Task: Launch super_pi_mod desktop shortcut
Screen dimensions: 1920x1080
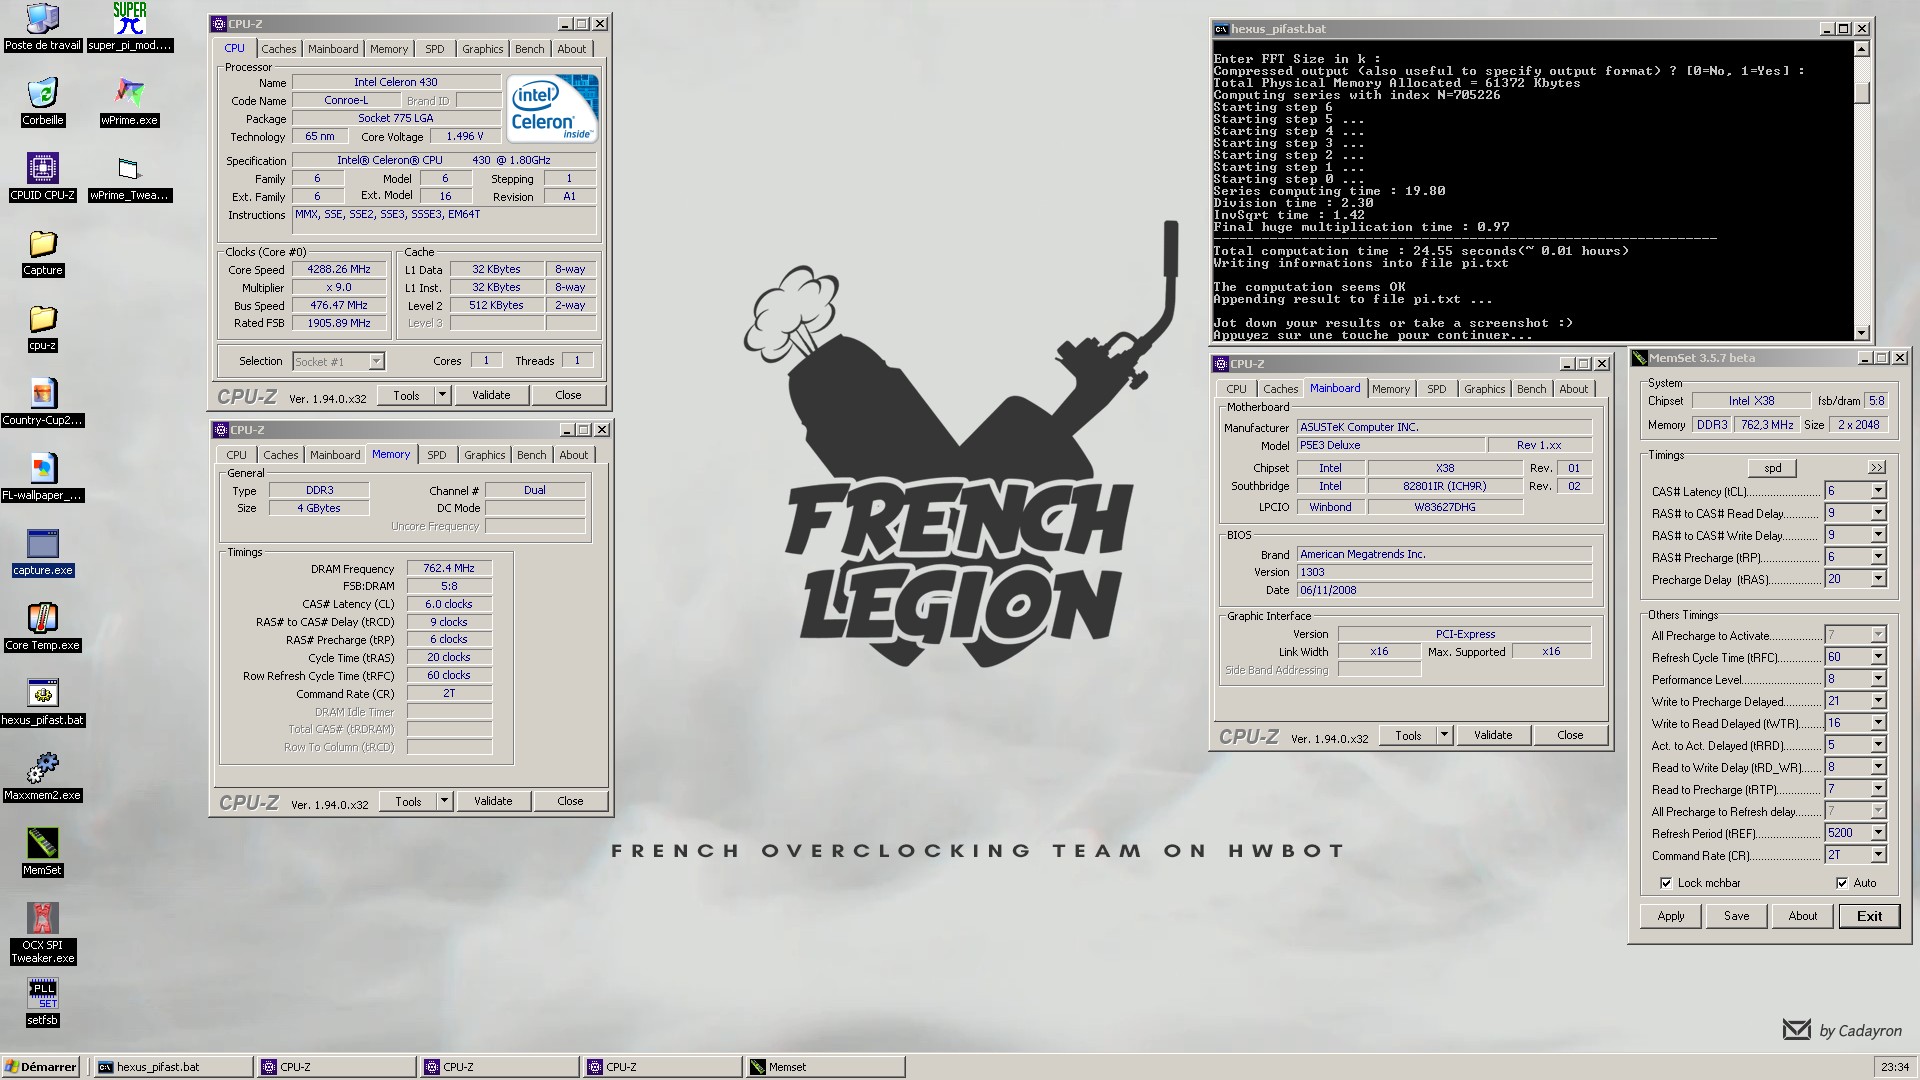Action: 130,27
